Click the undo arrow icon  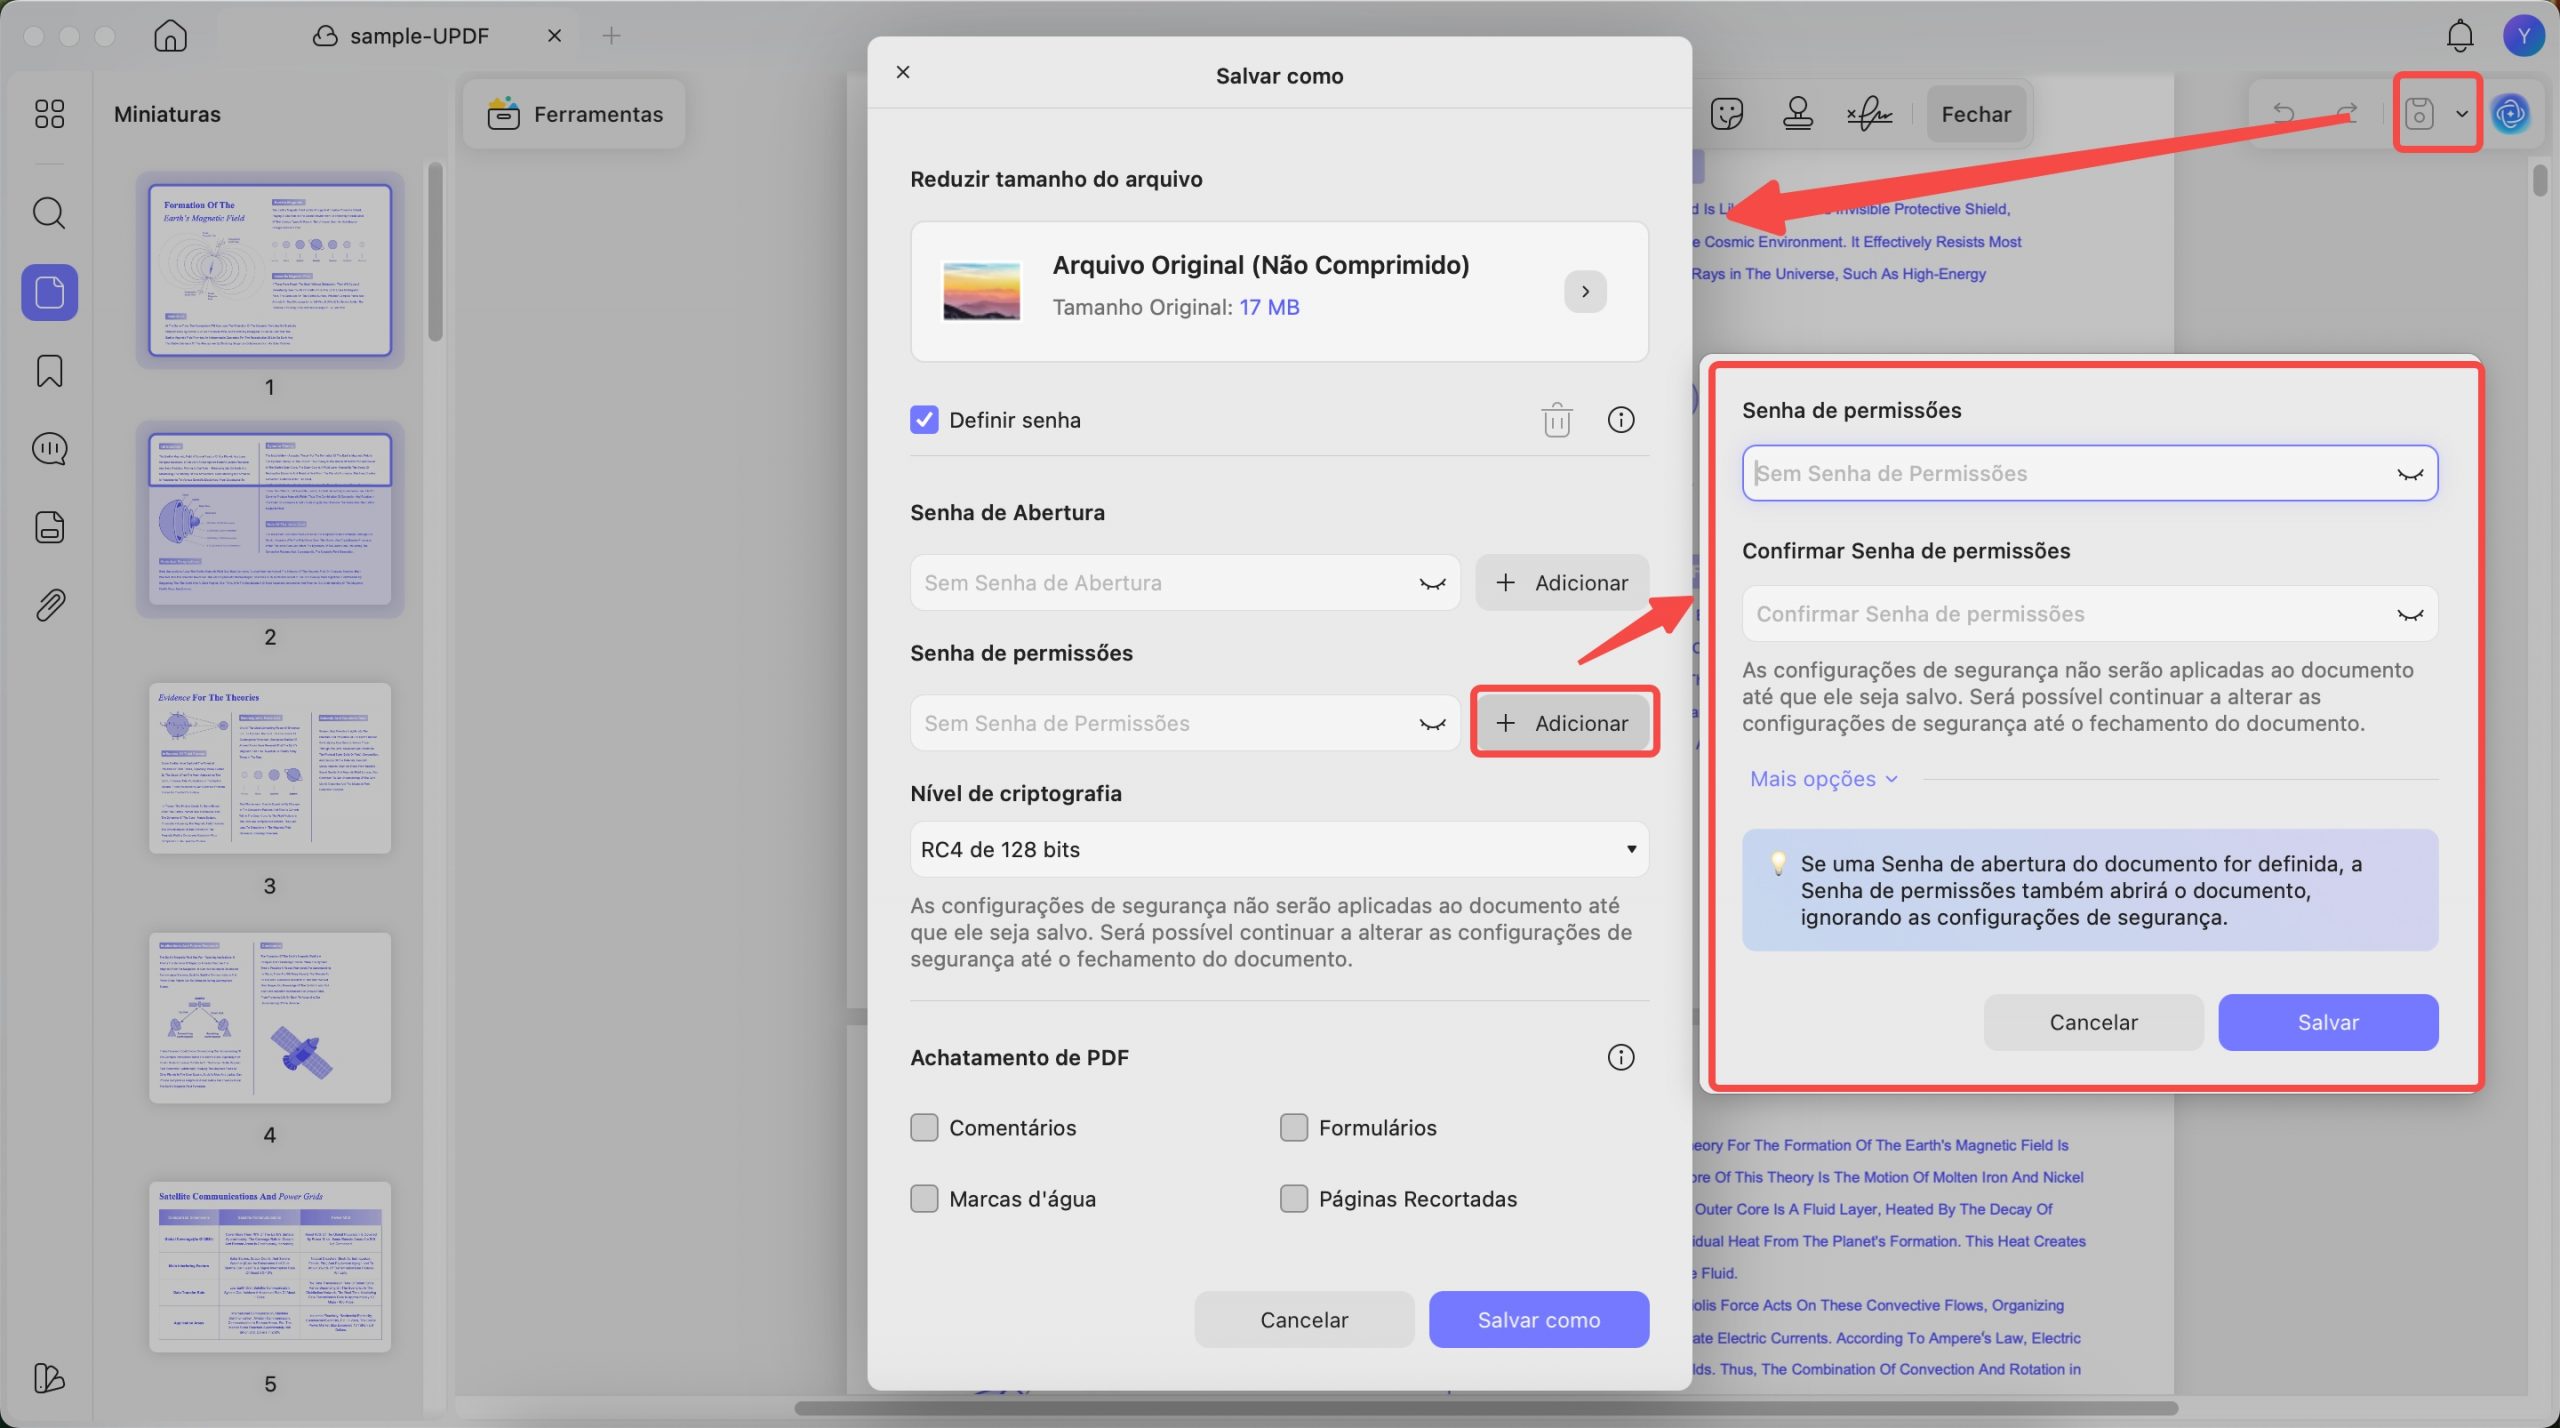tap(2283, 114)
